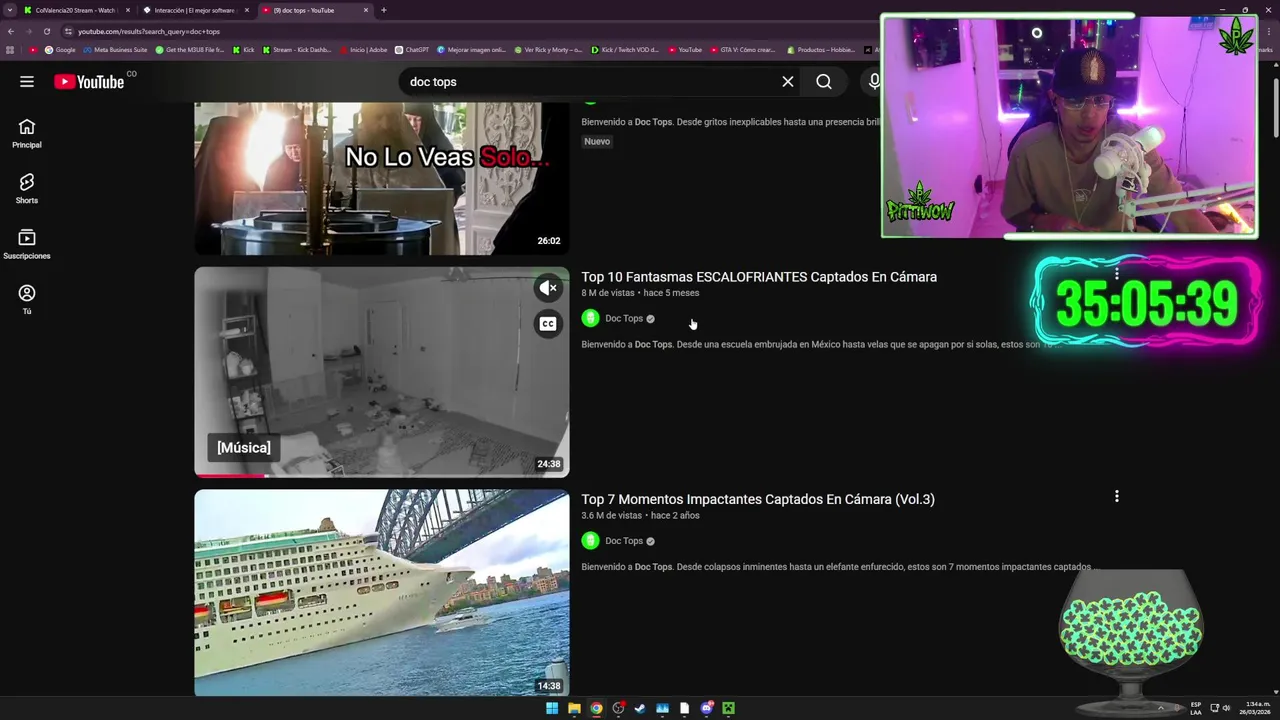Open the Mejorar imagen online bookmark
The image size is (1280, 720).
click(x=472, y=50)
